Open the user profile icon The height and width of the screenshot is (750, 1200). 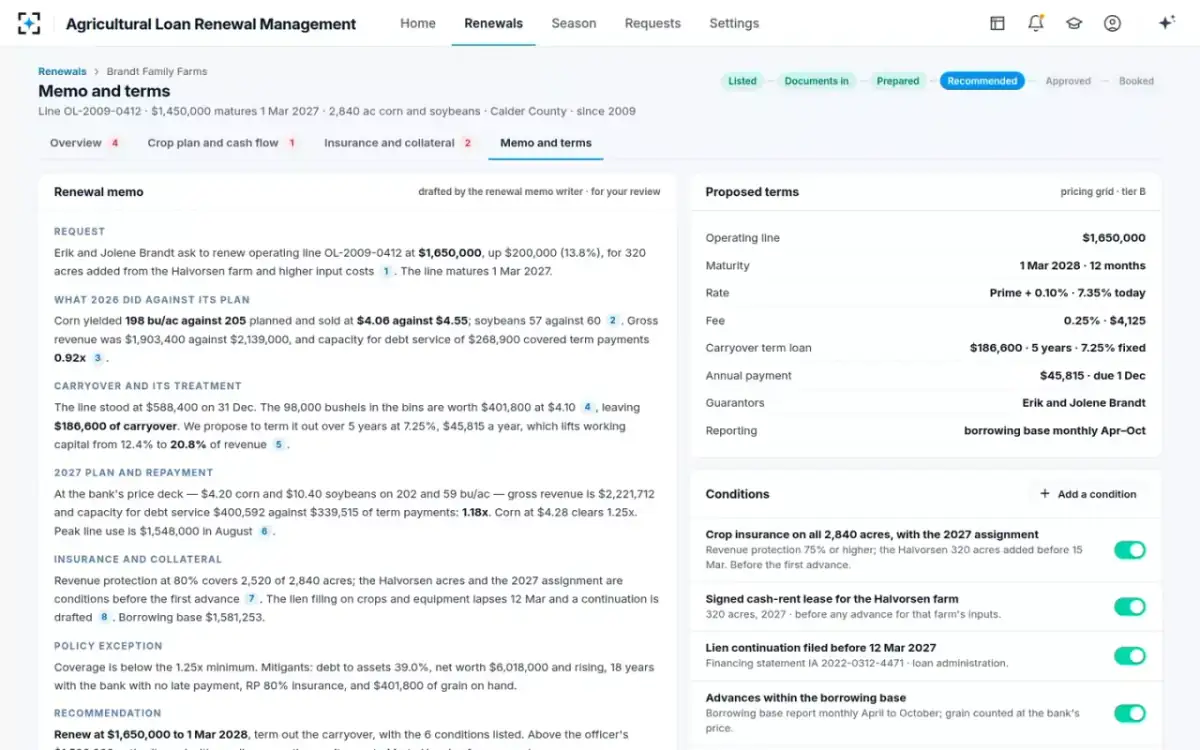pyautogui.click(x=1112, y=23)
